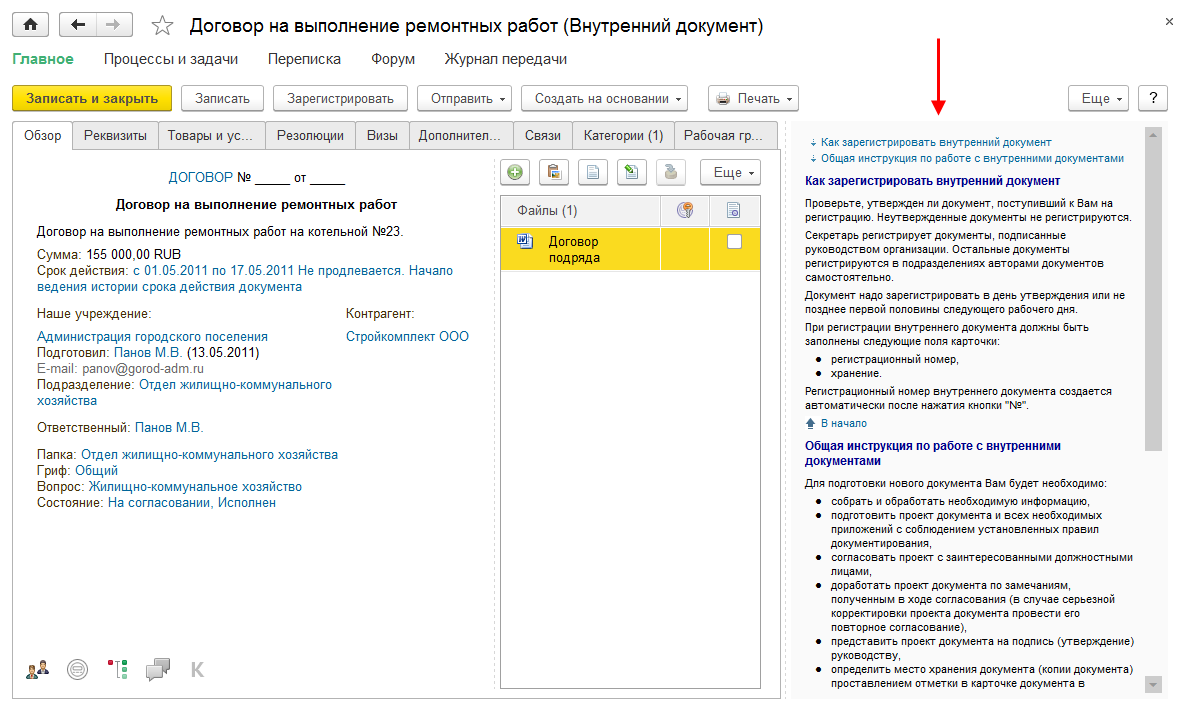Open the Общий security stamp link

[x=96, y=471]
